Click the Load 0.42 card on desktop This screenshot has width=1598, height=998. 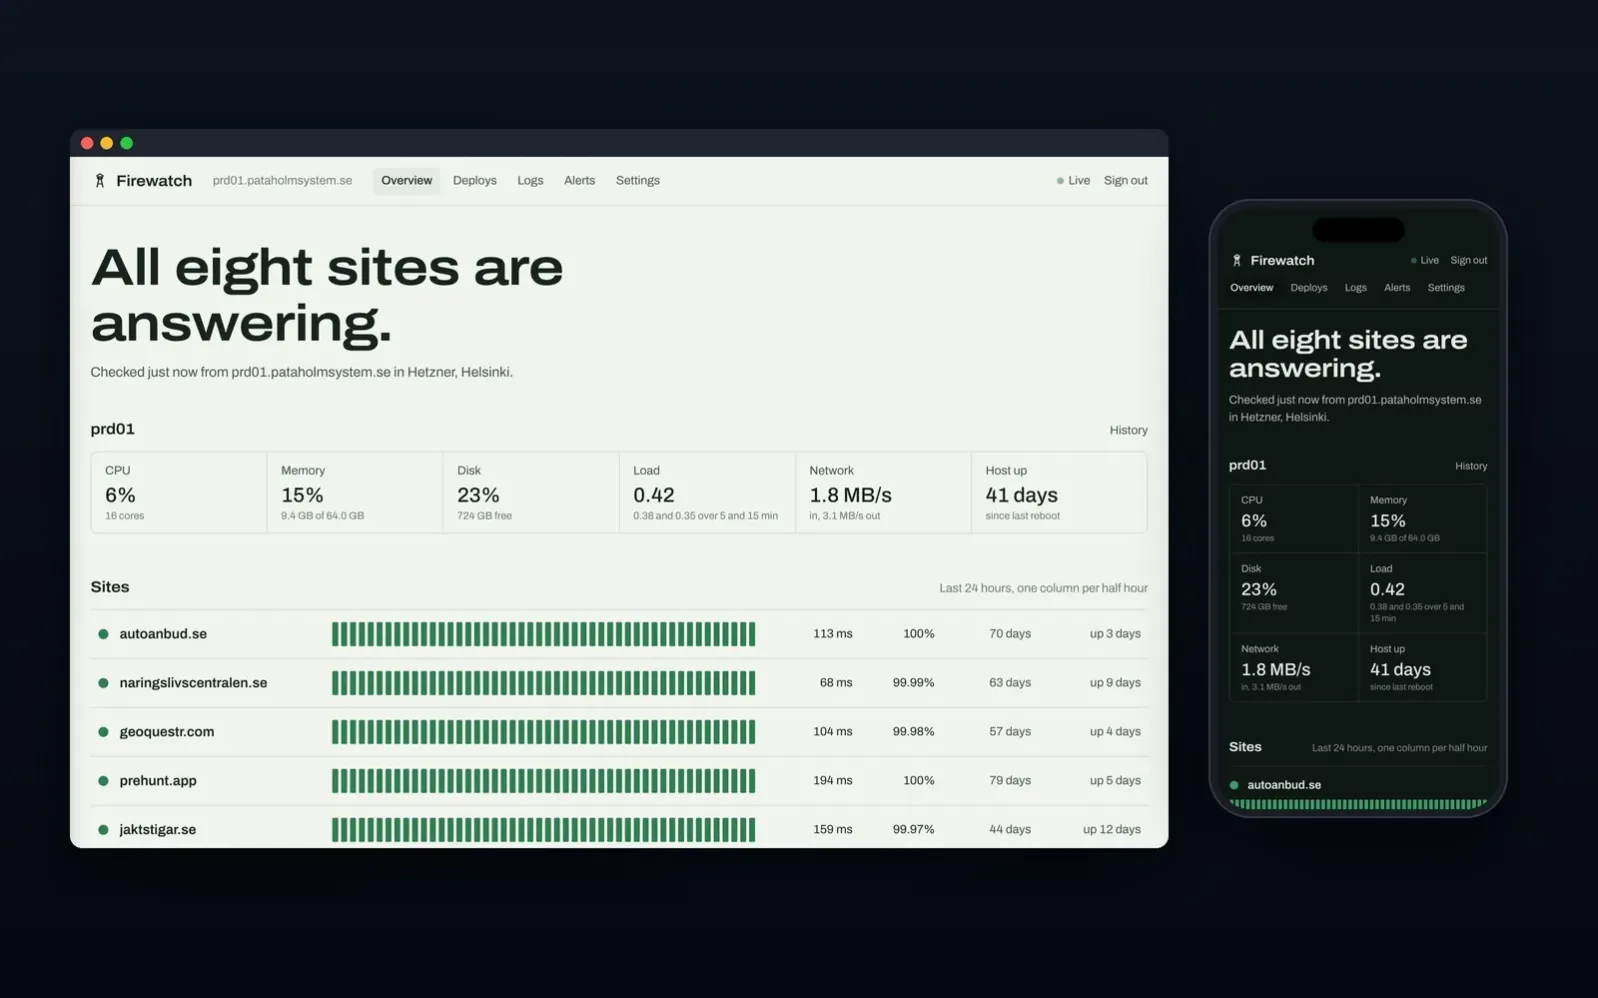707,492
